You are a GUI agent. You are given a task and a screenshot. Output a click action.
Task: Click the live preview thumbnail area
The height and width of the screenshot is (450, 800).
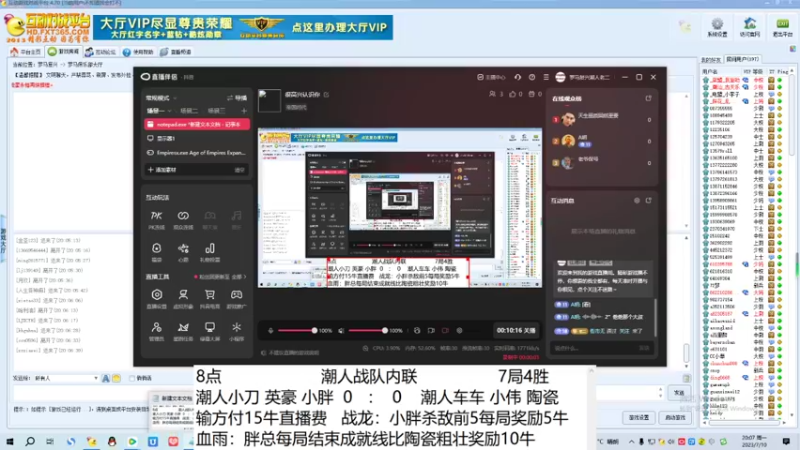coord(400,208)
